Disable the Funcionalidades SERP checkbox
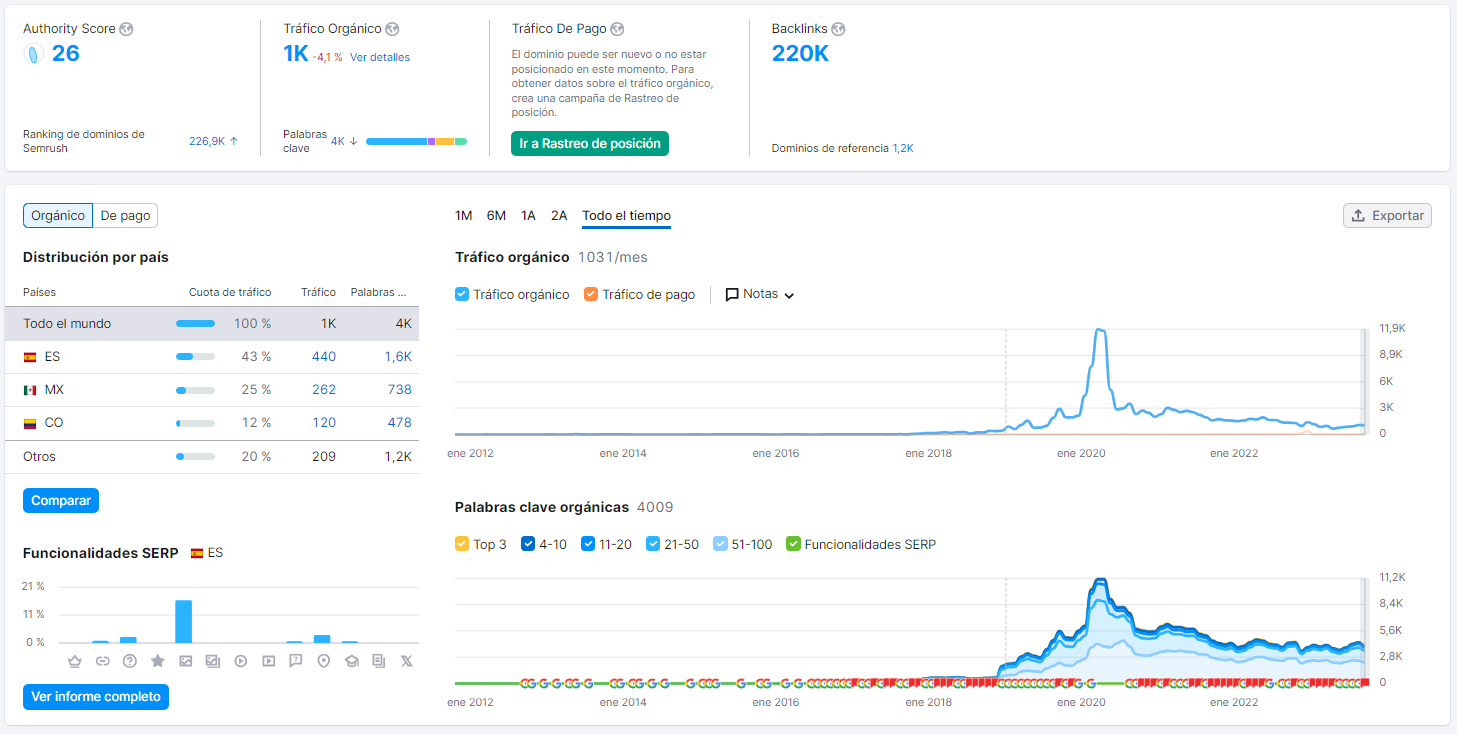This screenshot has width=1457, height=734. tap(793, 544)
